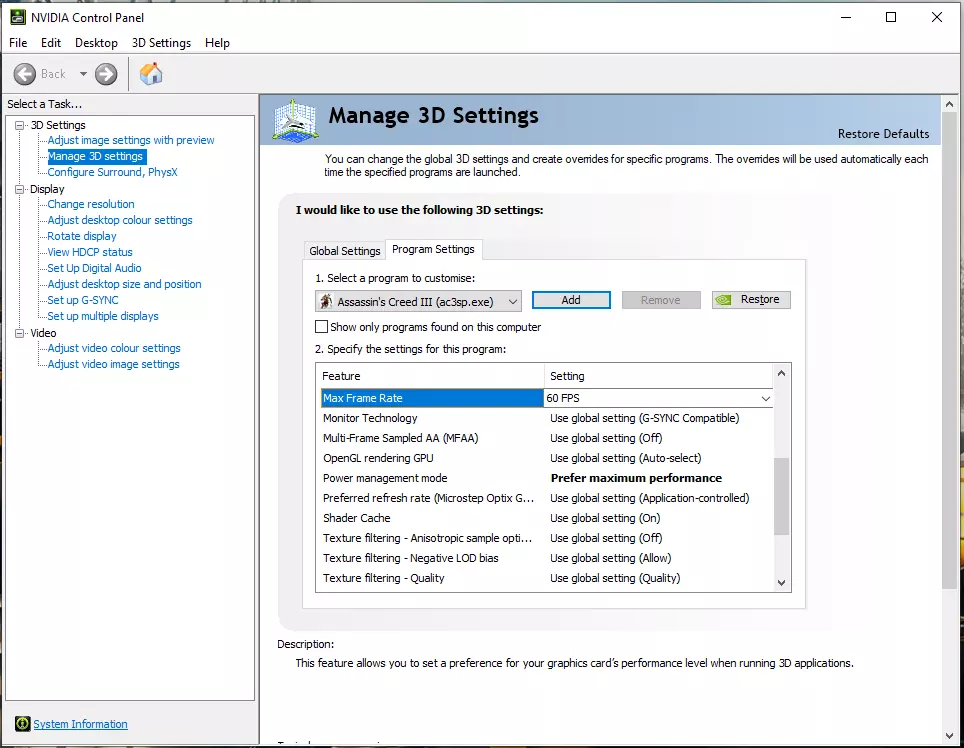Viewport: 964px width, 748px height.
Task: Switch to the Global Settings tab
Action: pos(345,251)
